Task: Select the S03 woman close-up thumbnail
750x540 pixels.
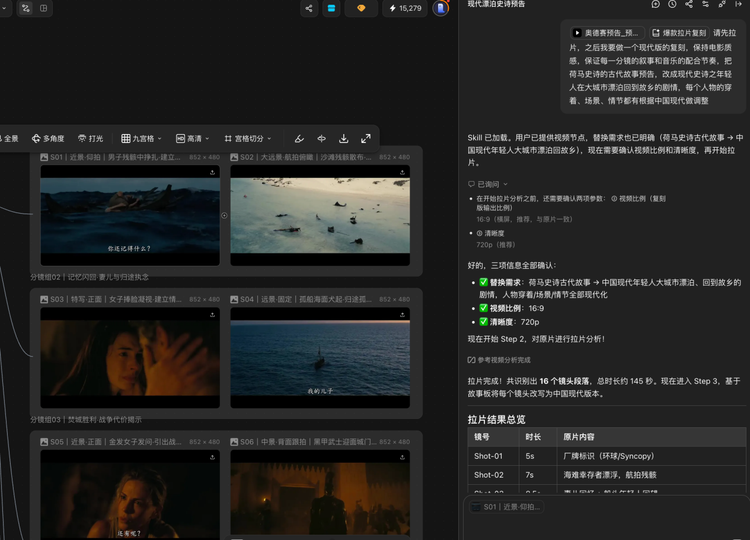Action: (130, 358)
